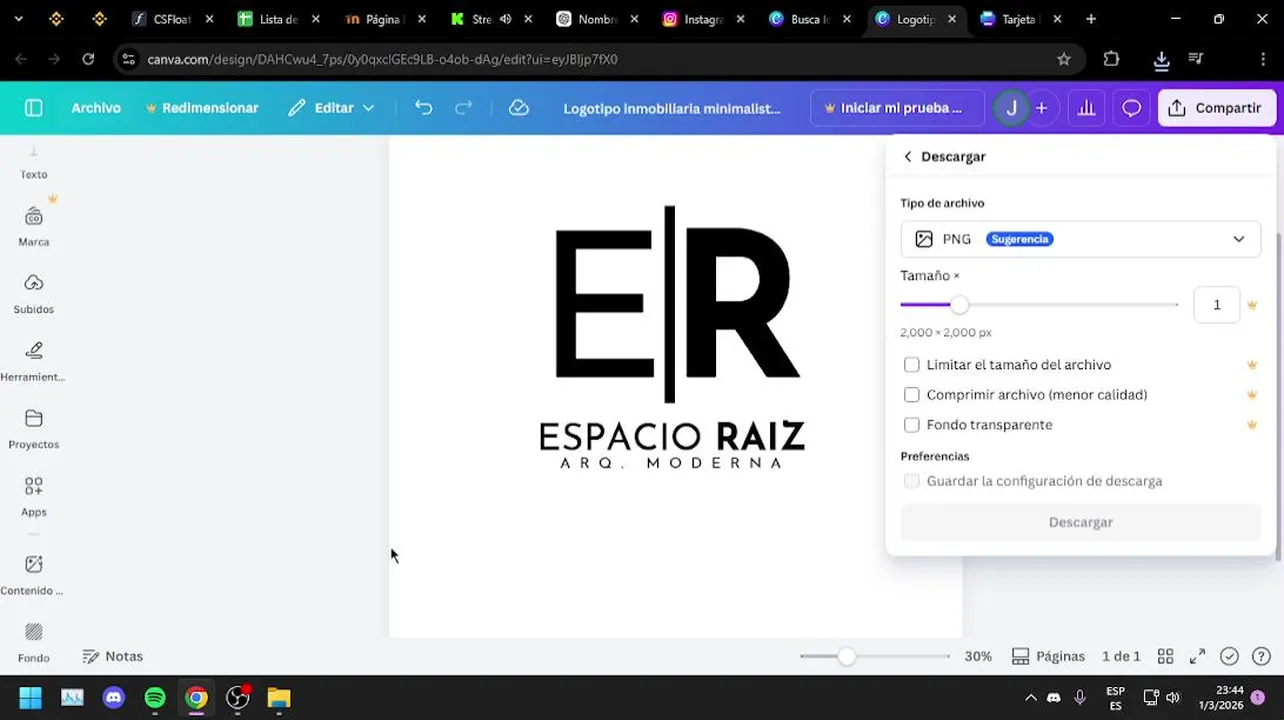Go back from the Descargar panel
Viewport: 1284px width, 720px height.
(x=908, y=157)
